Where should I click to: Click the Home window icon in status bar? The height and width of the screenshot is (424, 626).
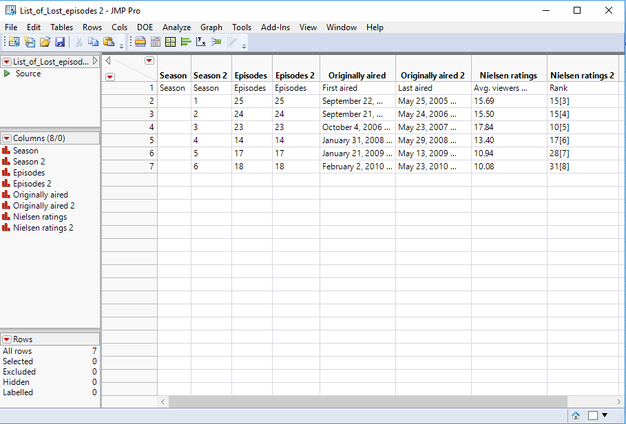576,416
